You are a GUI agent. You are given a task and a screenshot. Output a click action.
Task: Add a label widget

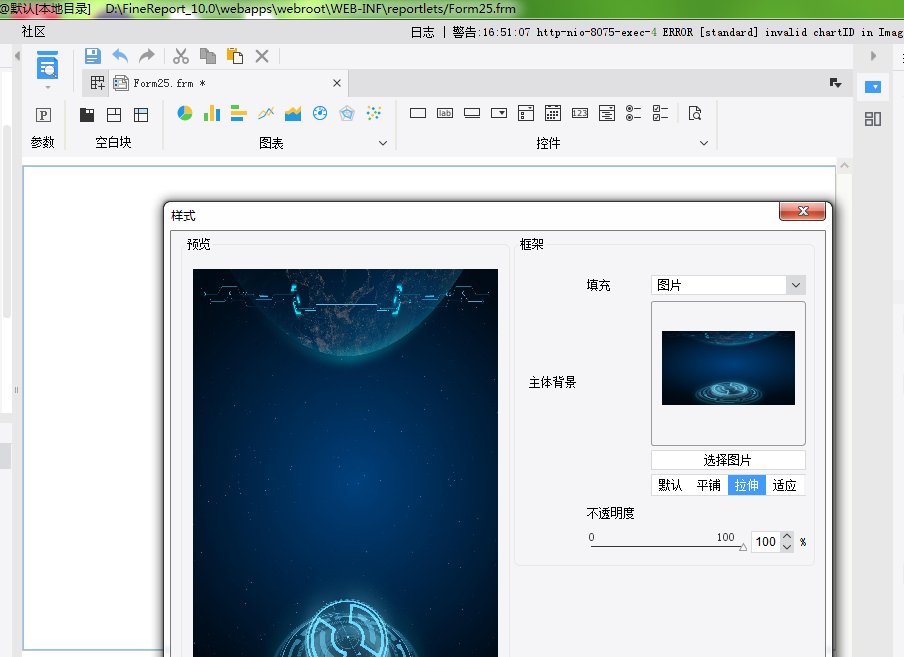tap(445, 113)
